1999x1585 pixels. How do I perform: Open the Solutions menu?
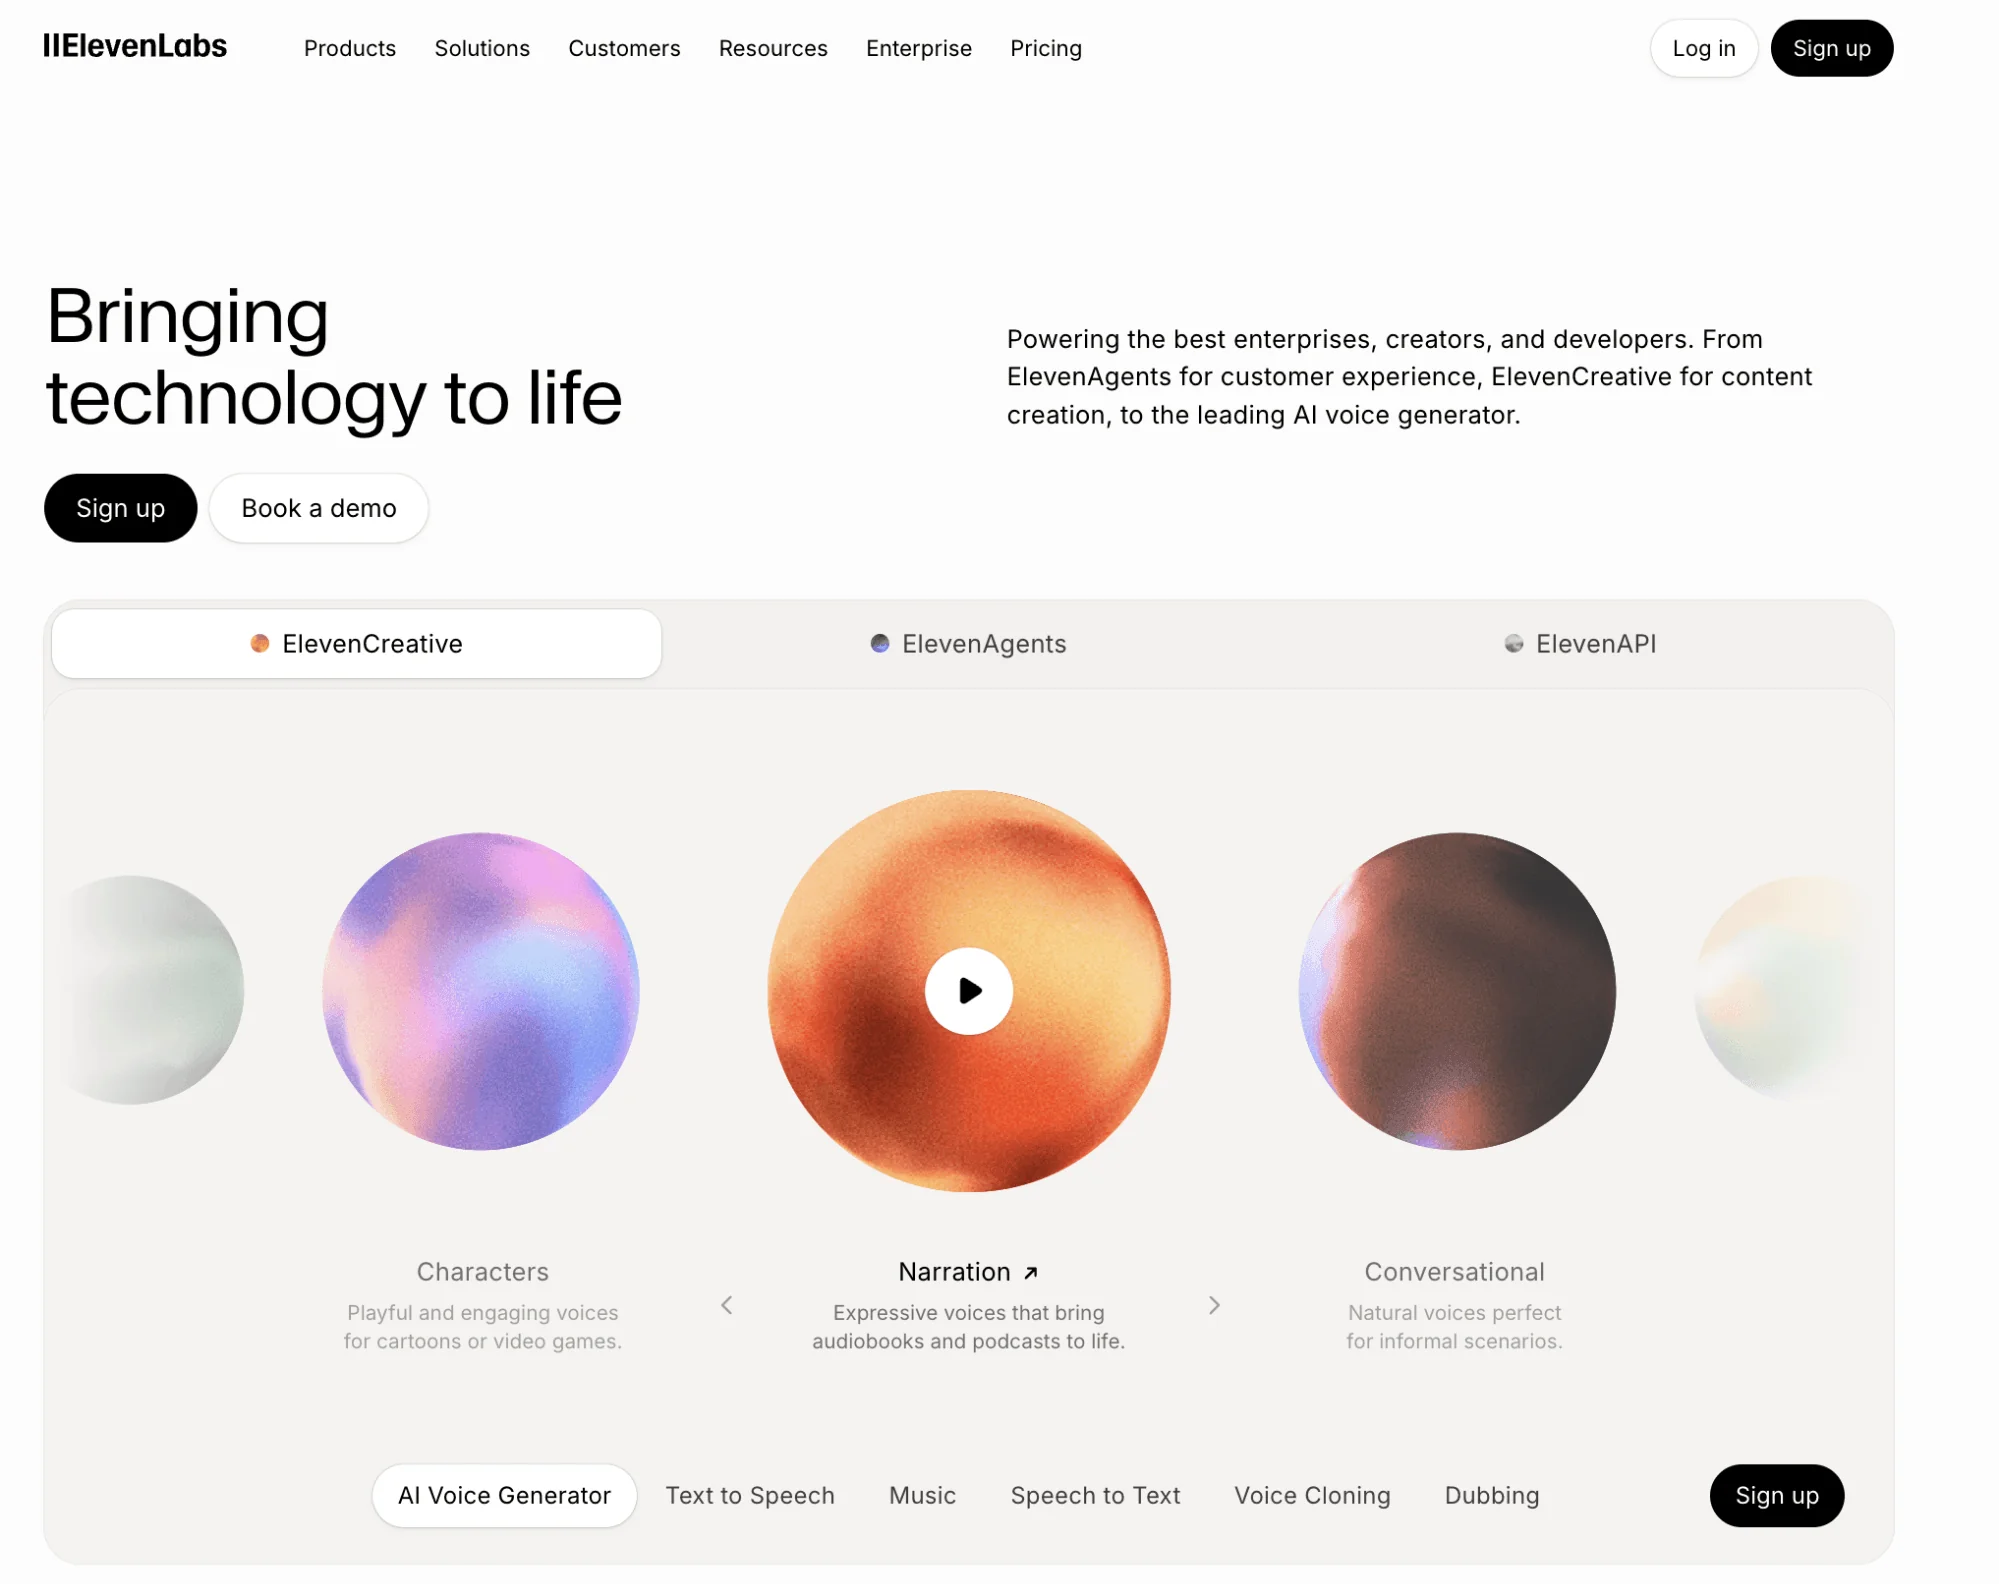point(482,48)
